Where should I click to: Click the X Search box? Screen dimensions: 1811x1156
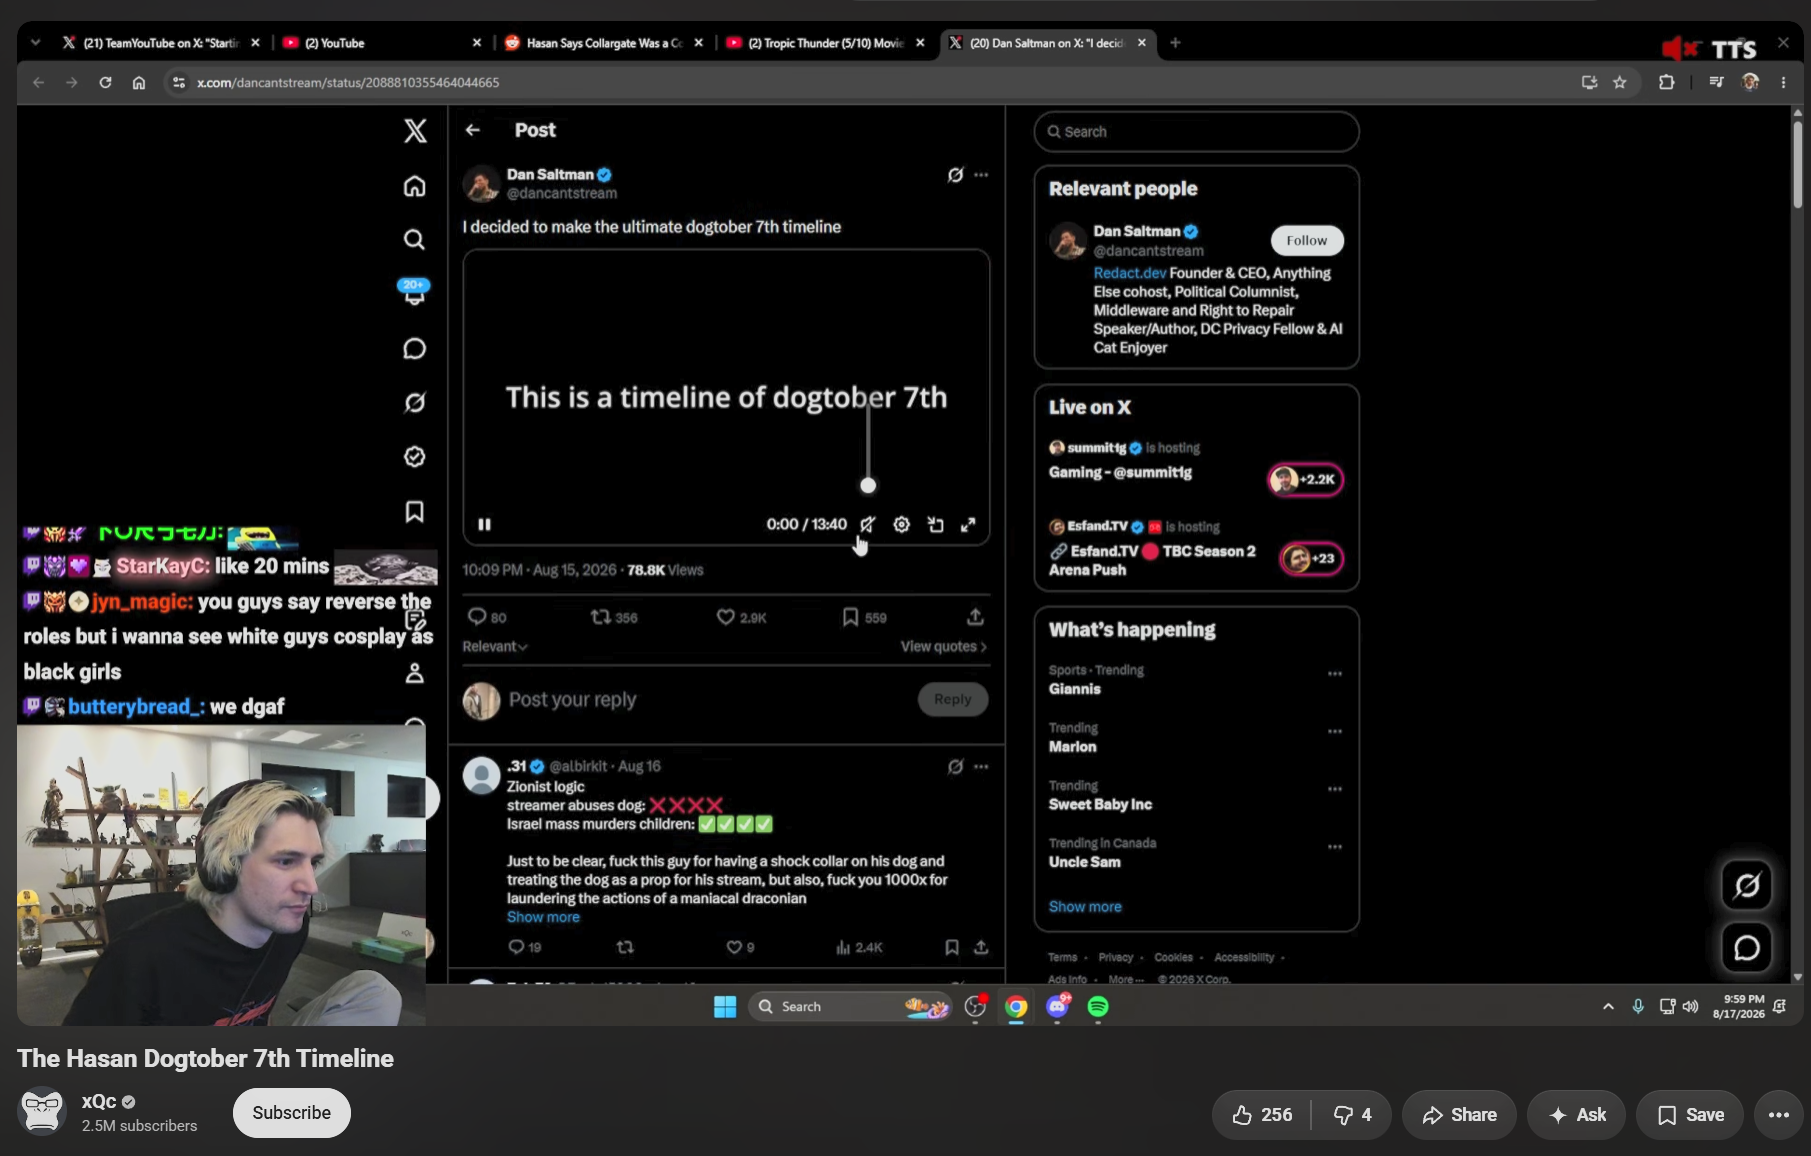[1196, 132]
